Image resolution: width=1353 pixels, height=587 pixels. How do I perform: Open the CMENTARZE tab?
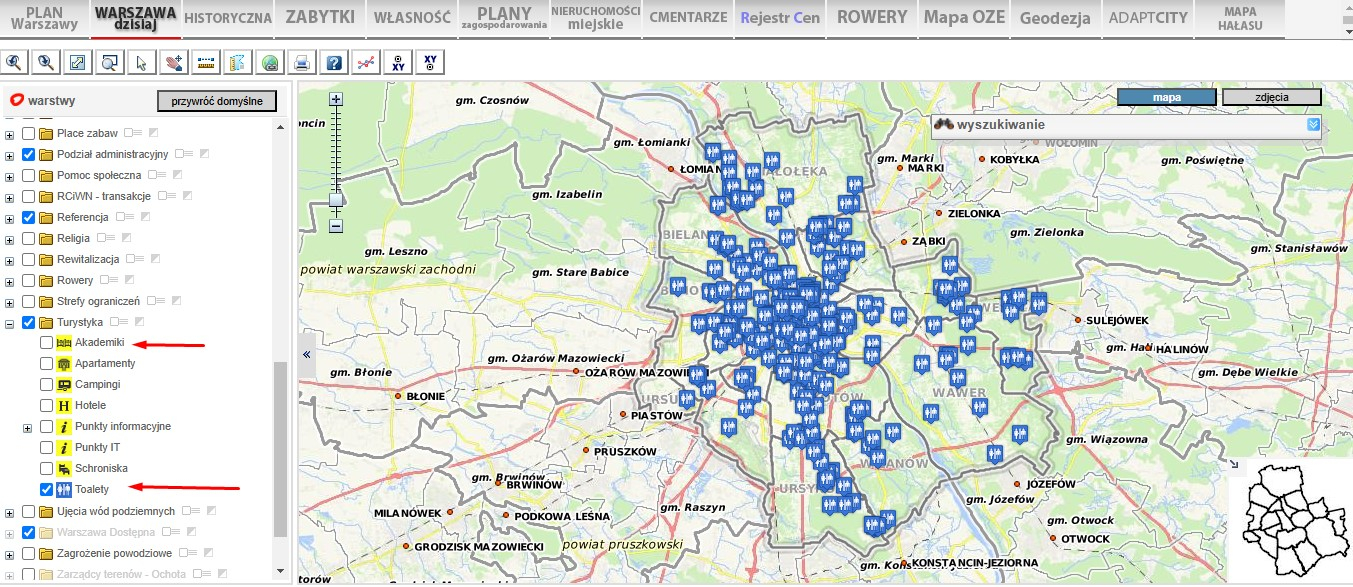point(688,18)
